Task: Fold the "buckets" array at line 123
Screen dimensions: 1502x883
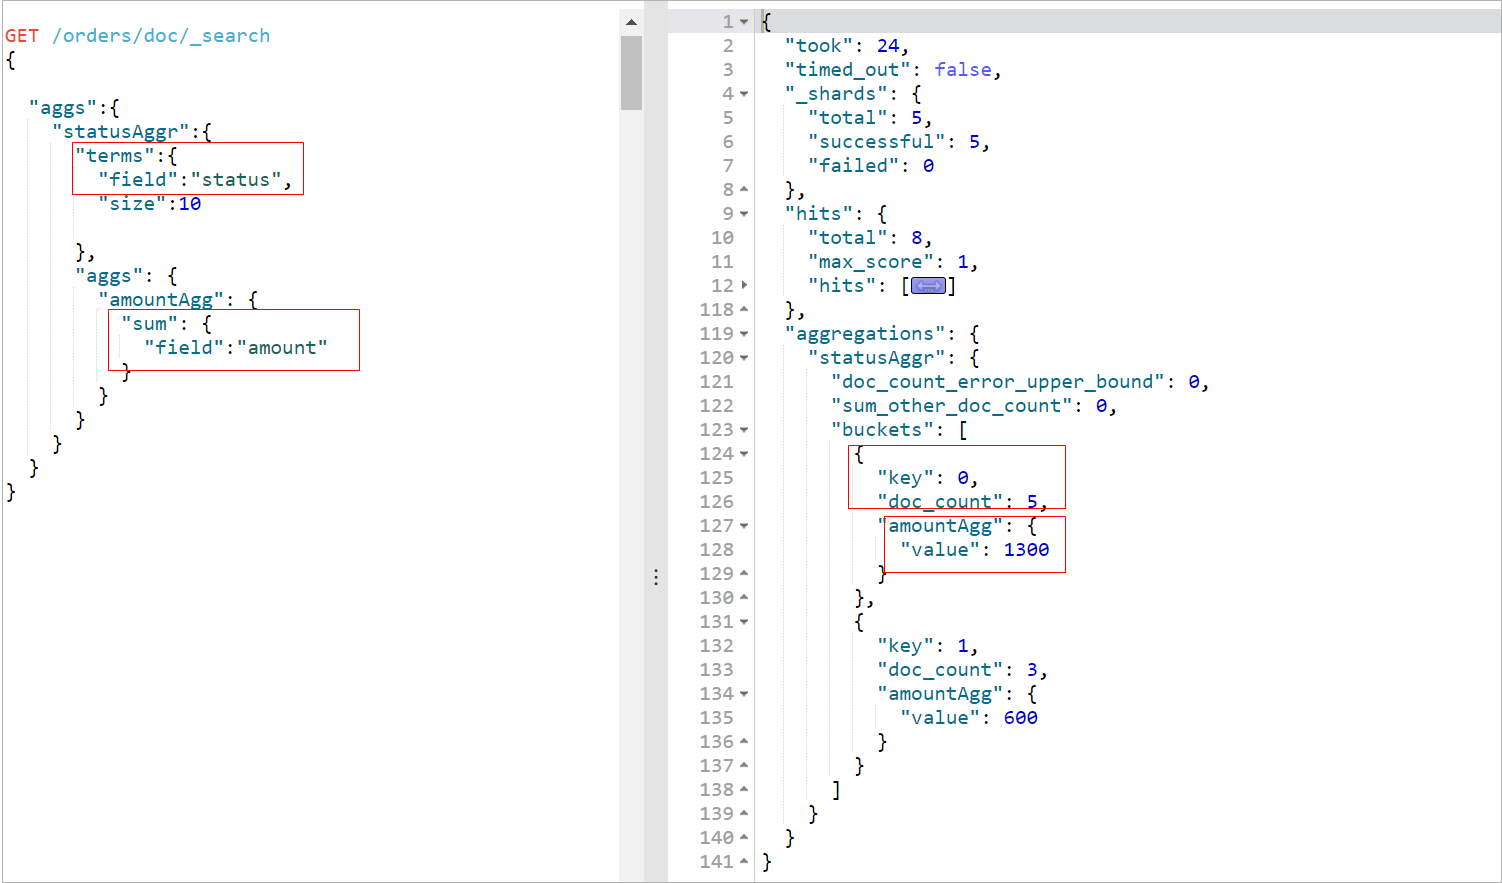Action: click(x=744, y=430)
